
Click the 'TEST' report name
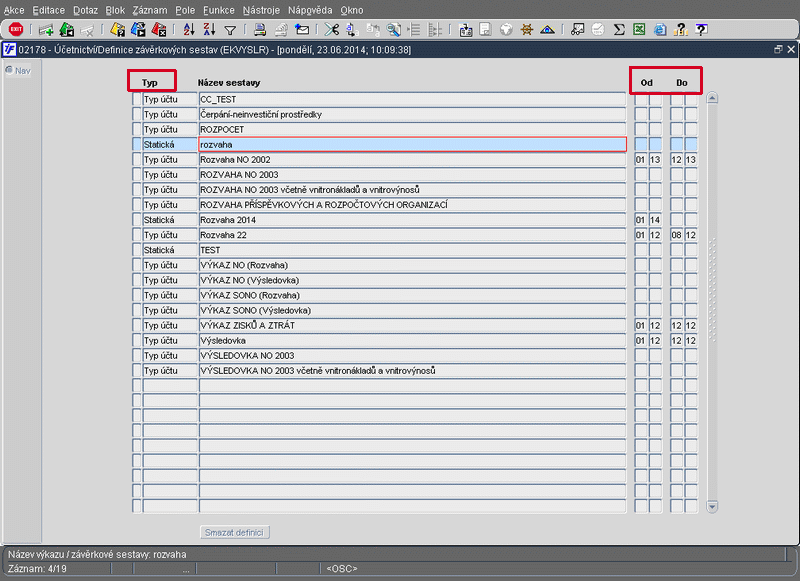pyautogui.click(x=412, y=250)
